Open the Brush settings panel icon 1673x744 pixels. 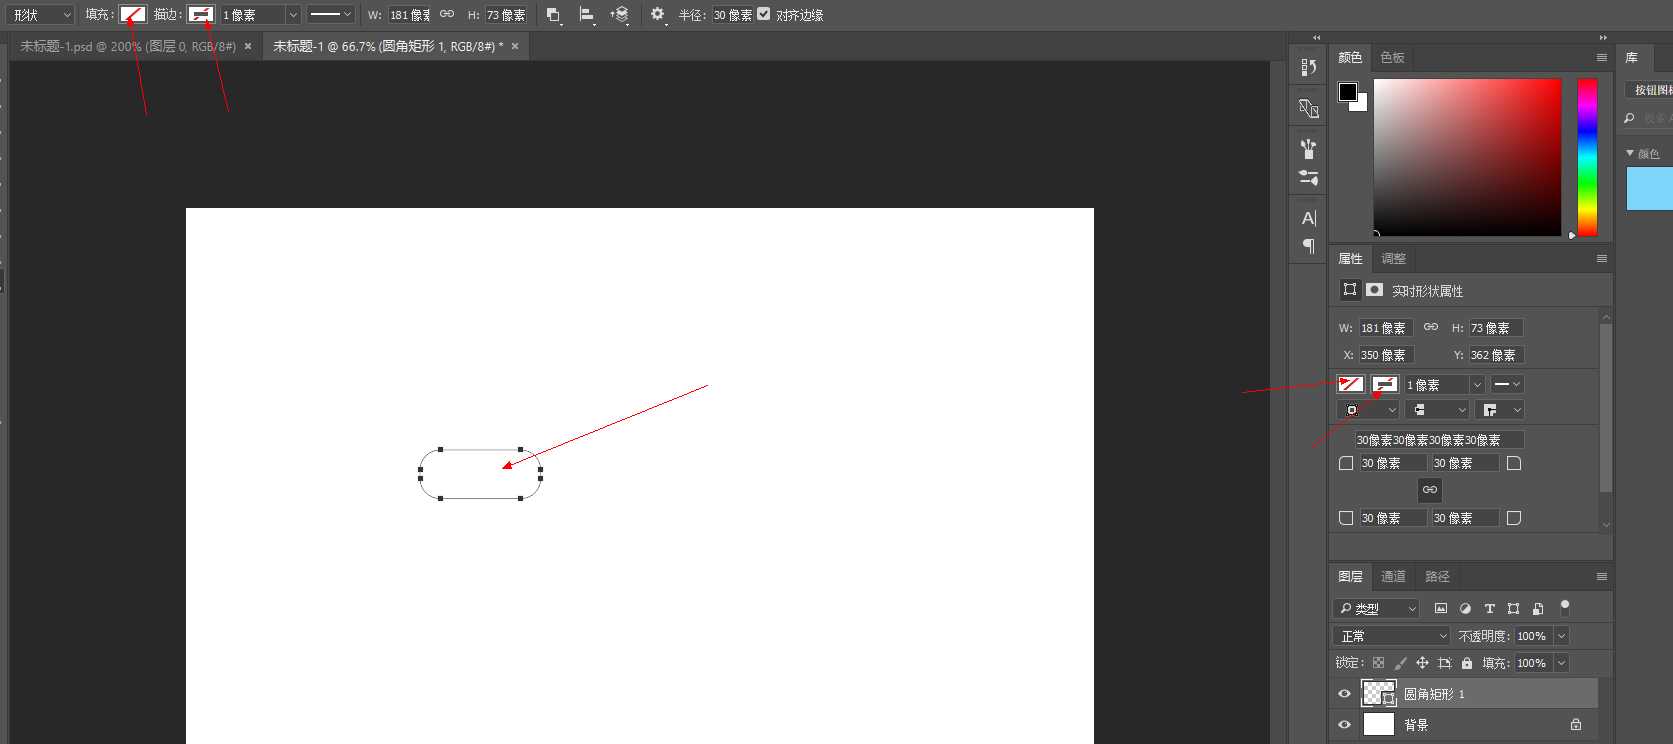[1308, 178]
